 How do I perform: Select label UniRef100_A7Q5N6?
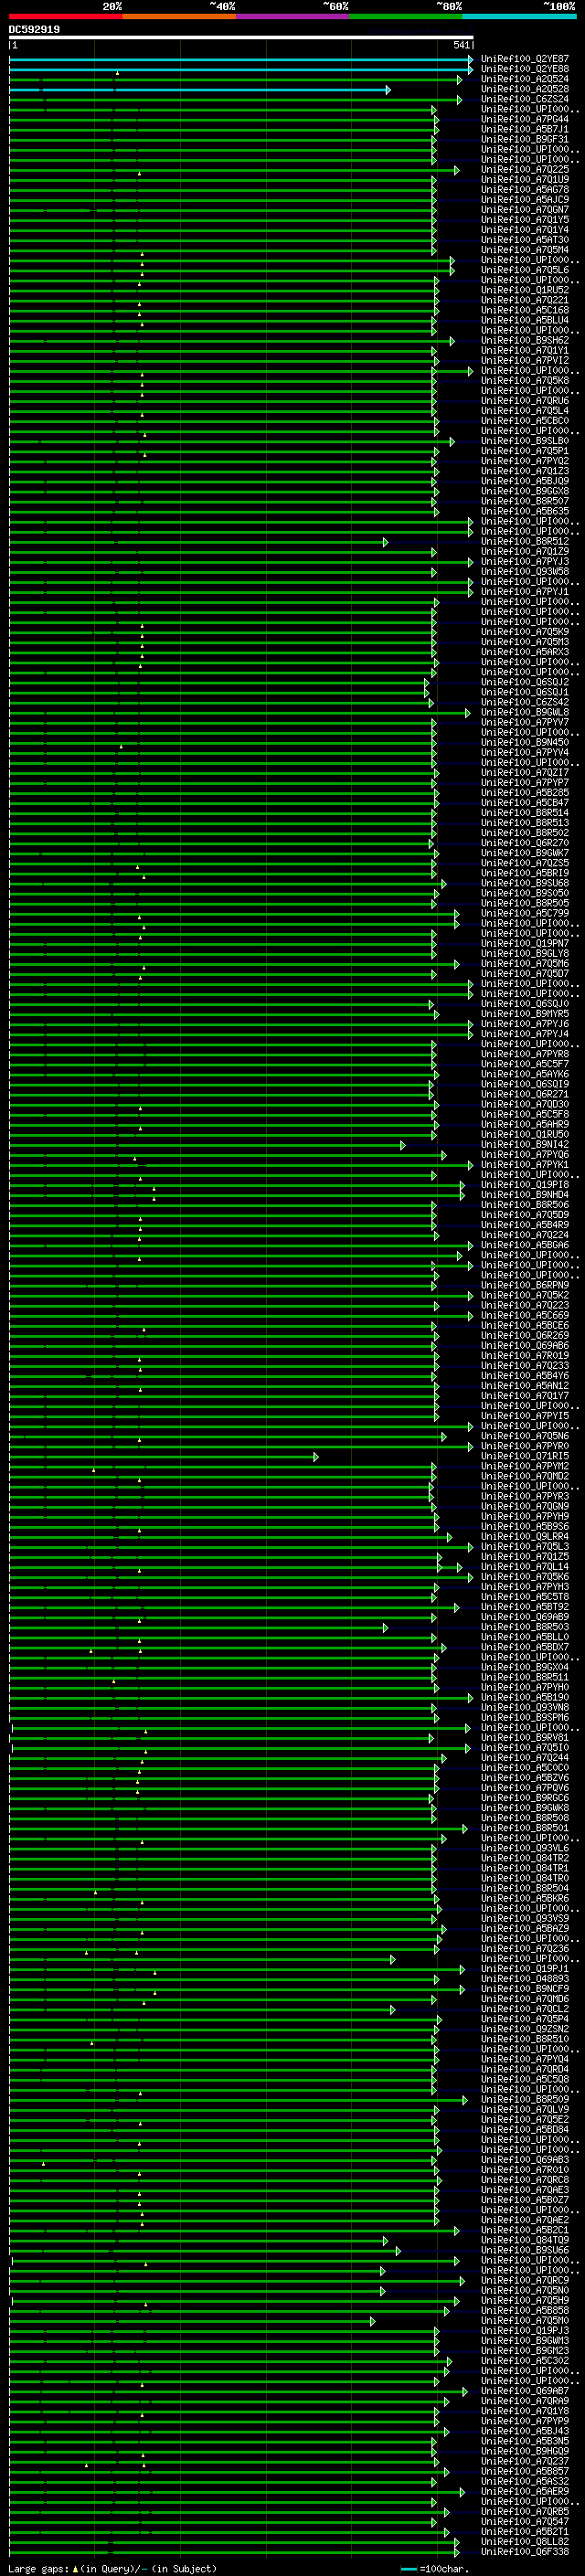click(x=525, y=1436)
